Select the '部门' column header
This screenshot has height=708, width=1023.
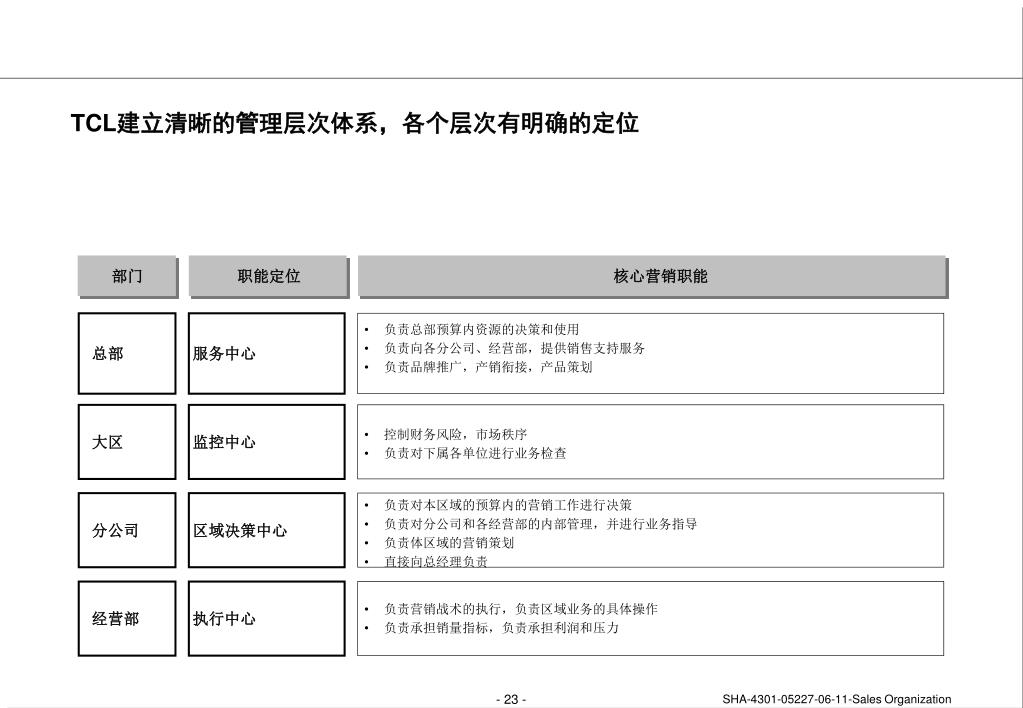pos(127,276)
